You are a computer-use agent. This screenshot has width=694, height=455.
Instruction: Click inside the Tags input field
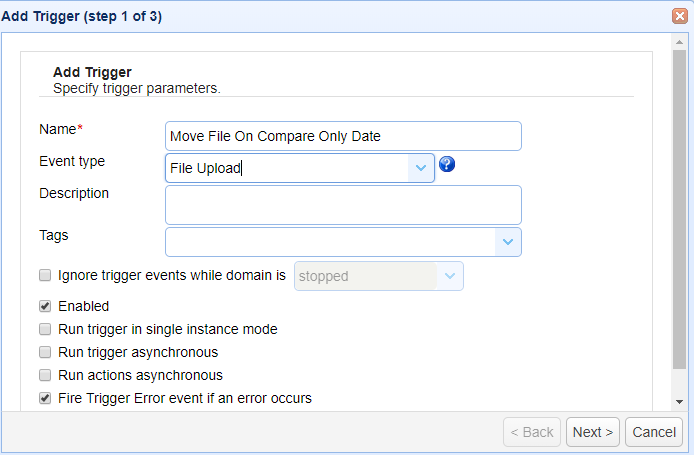330,242
